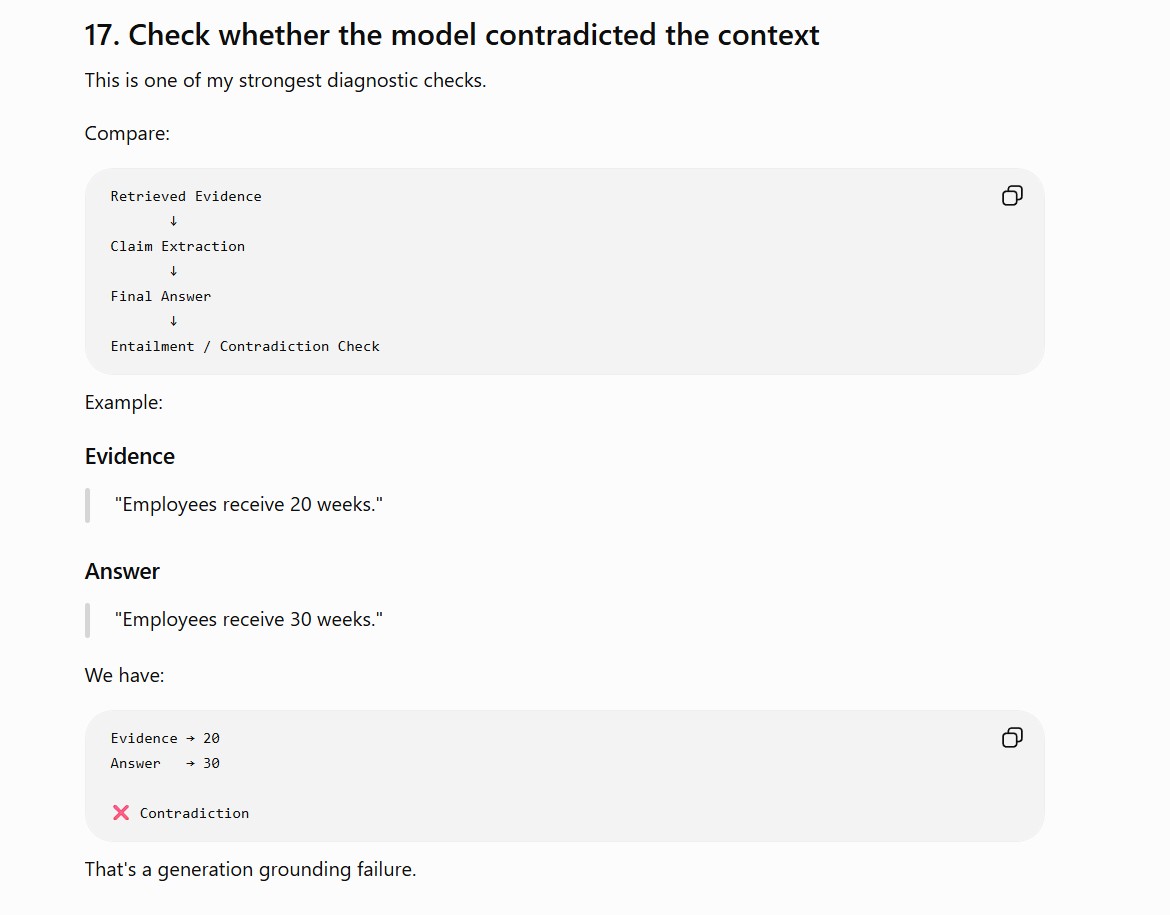Click 'This is one of my strongest diagnostic checks.'
Screen dimensions: 1170x915
tap(285, 81)
